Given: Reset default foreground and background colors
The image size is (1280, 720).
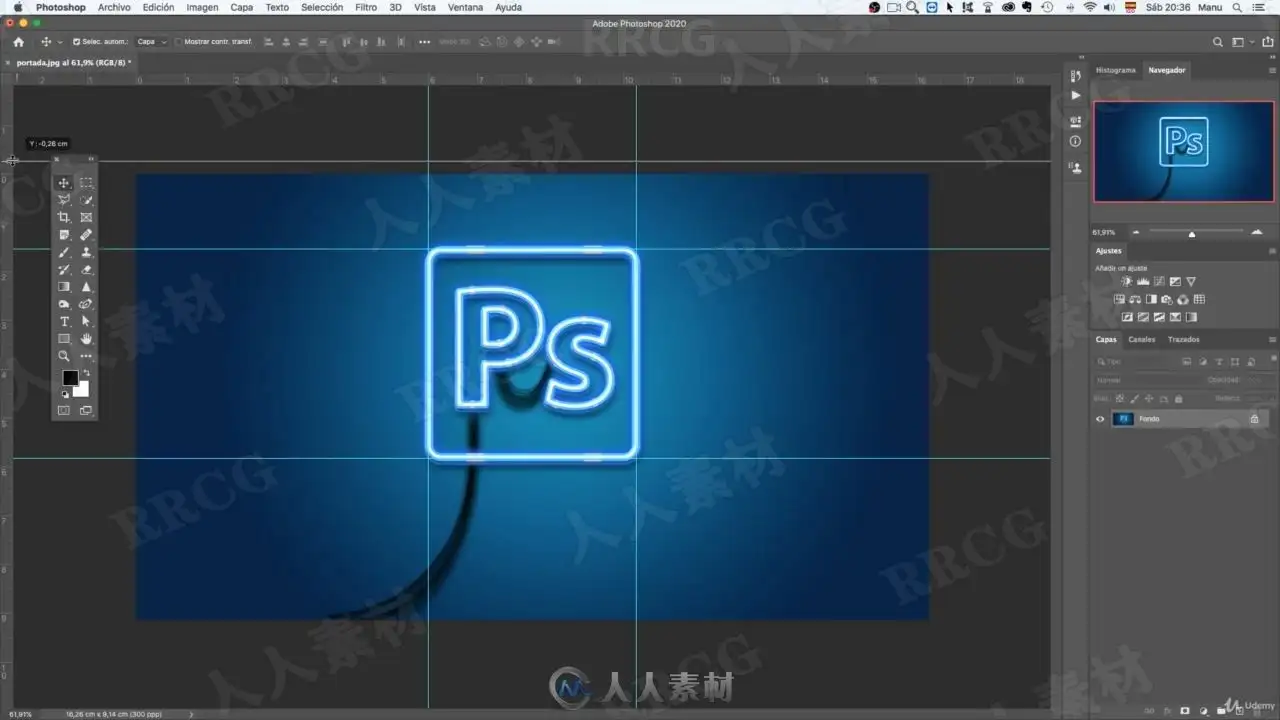Looking at the screenshot, I should click(65, 394).
